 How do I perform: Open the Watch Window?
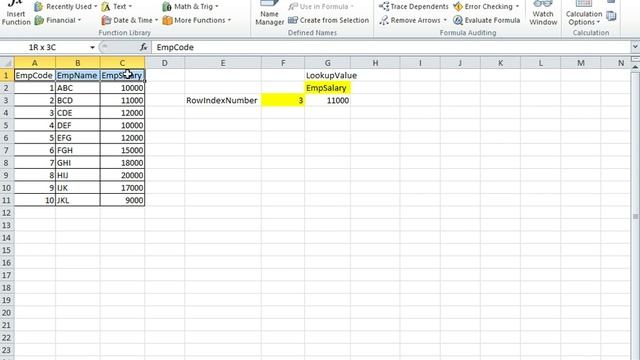[x=543, y=13]
